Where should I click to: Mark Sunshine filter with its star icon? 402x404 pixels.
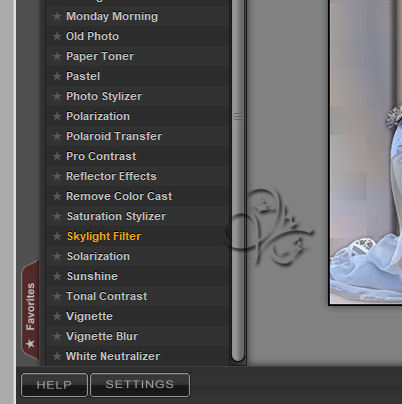coord(57,276)
